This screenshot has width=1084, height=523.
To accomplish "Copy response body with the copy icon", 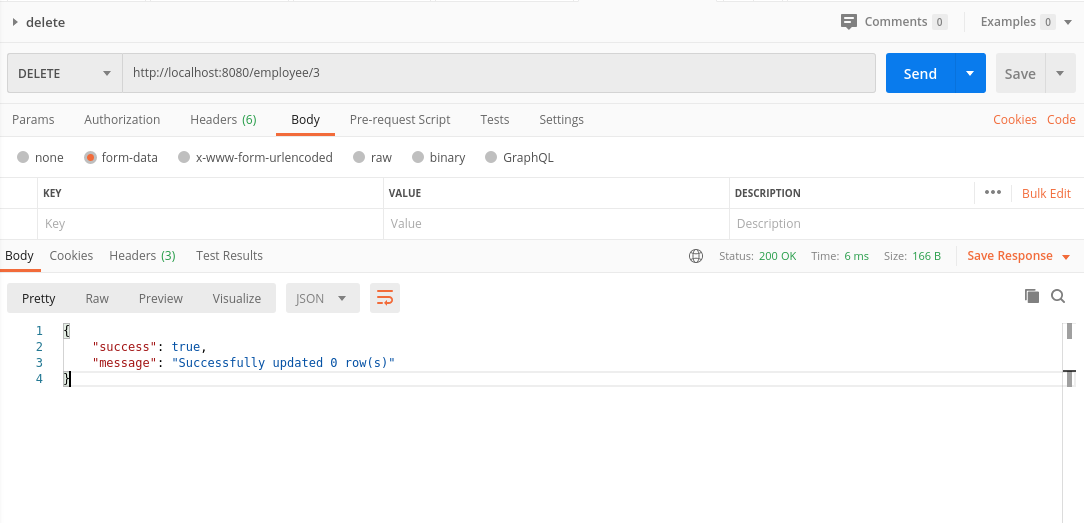I will click(1032, 296).
